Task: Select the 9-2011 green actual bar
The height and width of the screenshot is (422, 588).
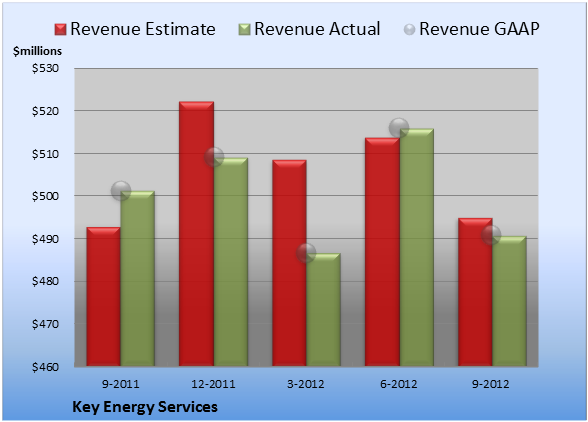Action: [x=138, y=279]
